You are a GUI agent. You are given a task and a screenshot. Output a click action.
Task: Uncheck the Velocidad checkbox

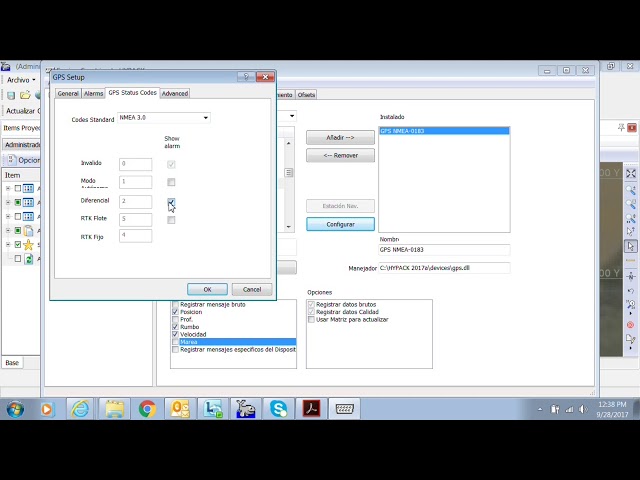pyautogui.click(x=176, y=334)
